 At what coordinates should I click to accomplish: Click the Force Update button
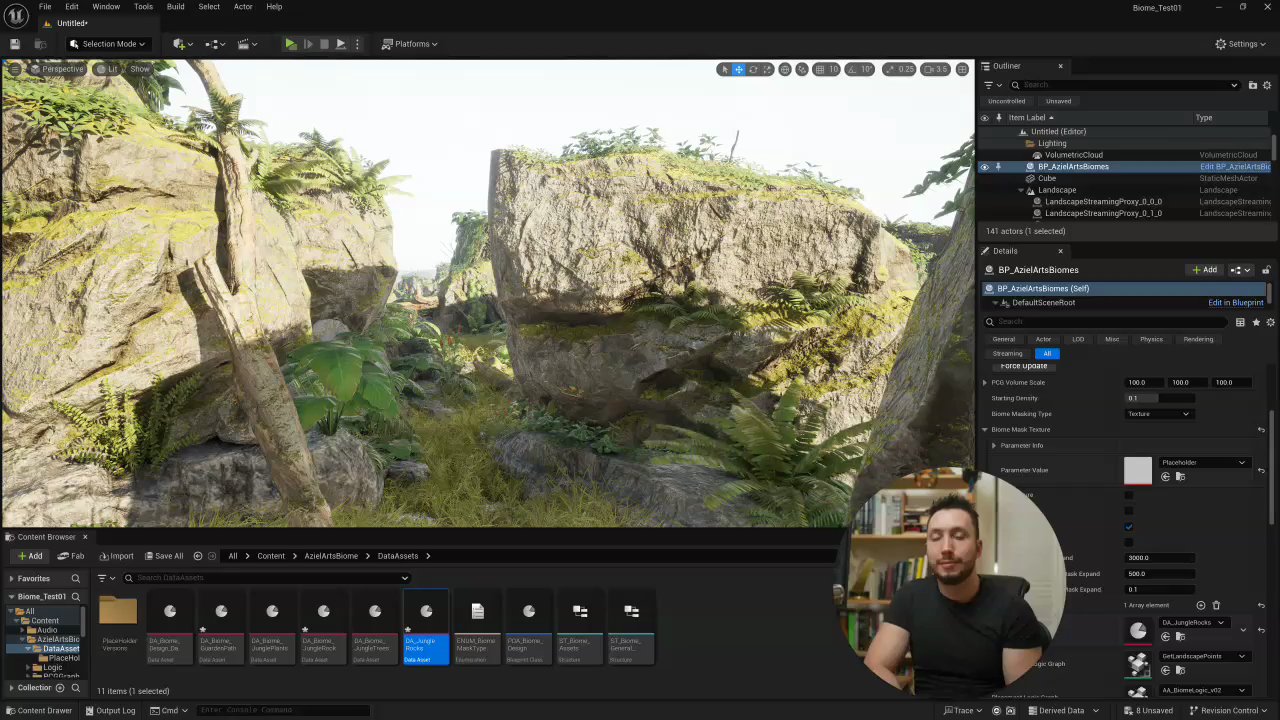pos(1023,366)
